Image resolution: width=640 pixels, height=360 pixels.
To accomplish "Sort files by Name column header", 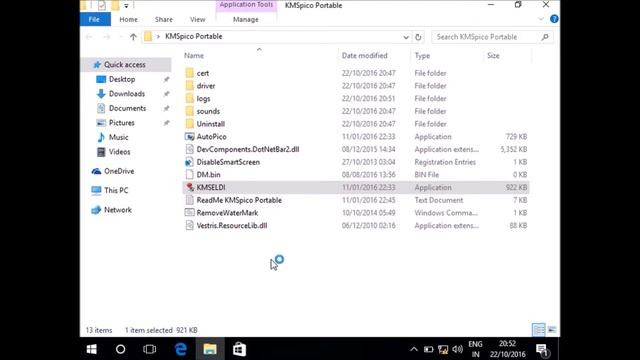I will [194, 56].
